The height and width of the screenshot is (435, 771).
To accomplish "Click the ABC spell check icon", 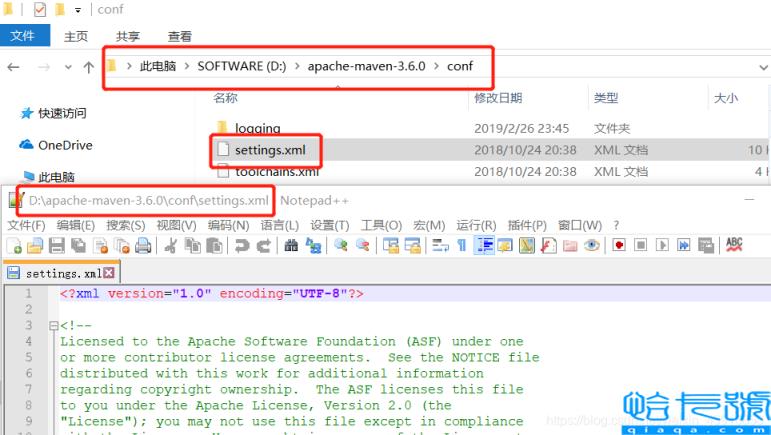I will coord(734,245).
